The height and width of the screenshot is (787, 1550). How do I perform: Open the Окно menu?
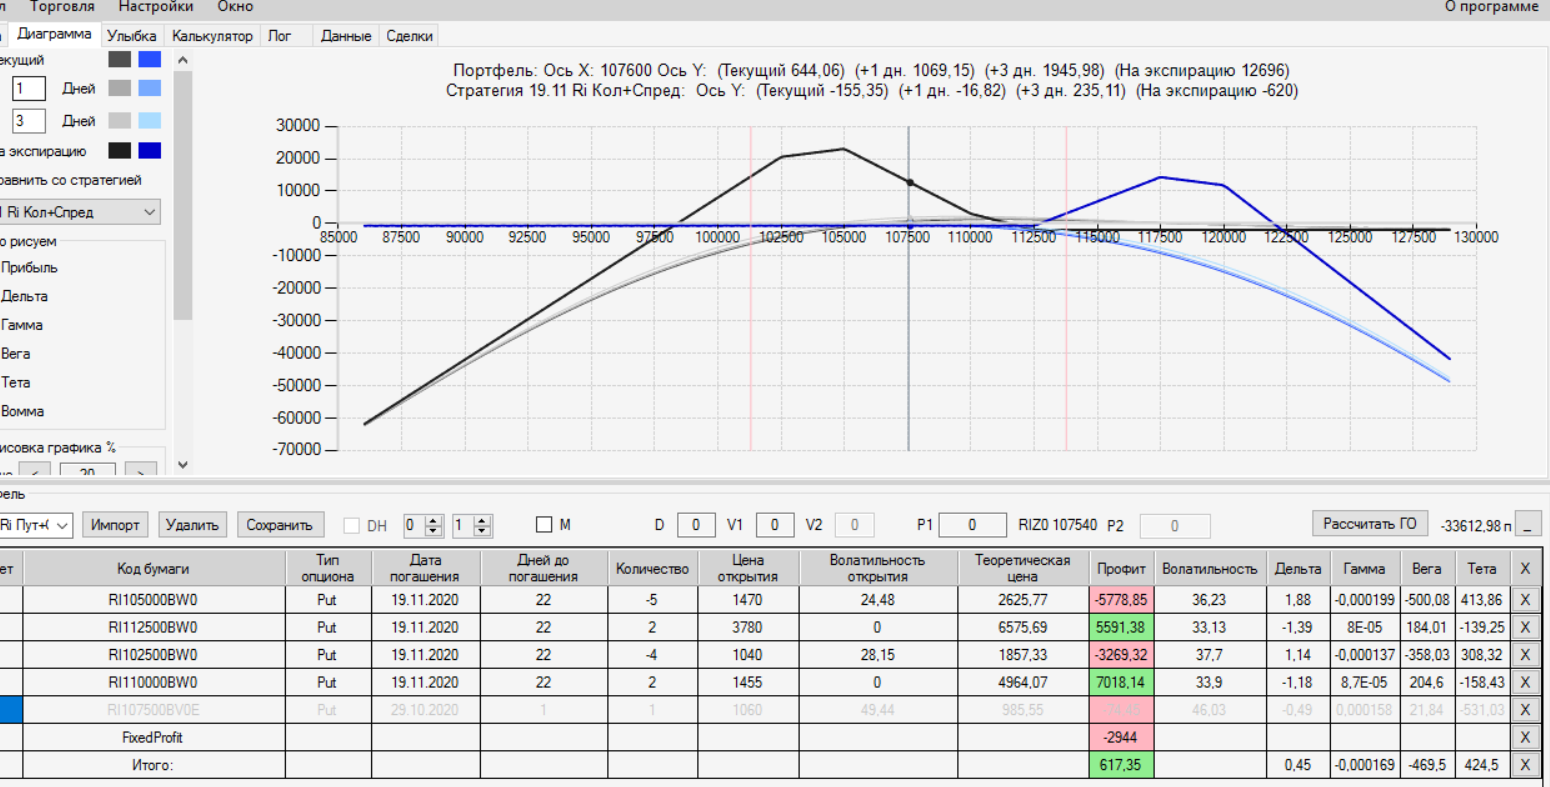(235, 6)
